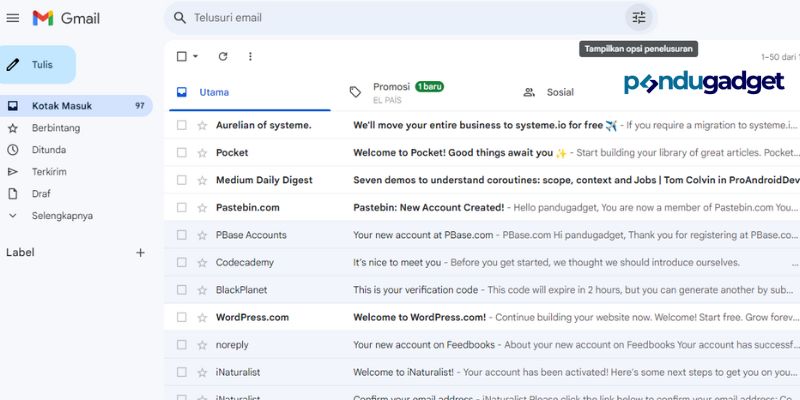
Task: Open the Seven demos coroutines email
Action: tap(482, 180)
